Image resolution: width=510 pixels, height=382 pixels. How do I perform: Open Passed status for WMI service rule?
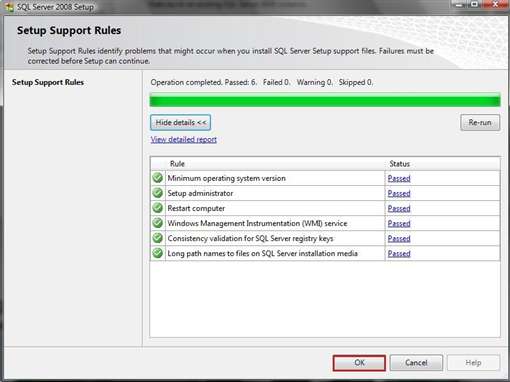click(399, 223)
